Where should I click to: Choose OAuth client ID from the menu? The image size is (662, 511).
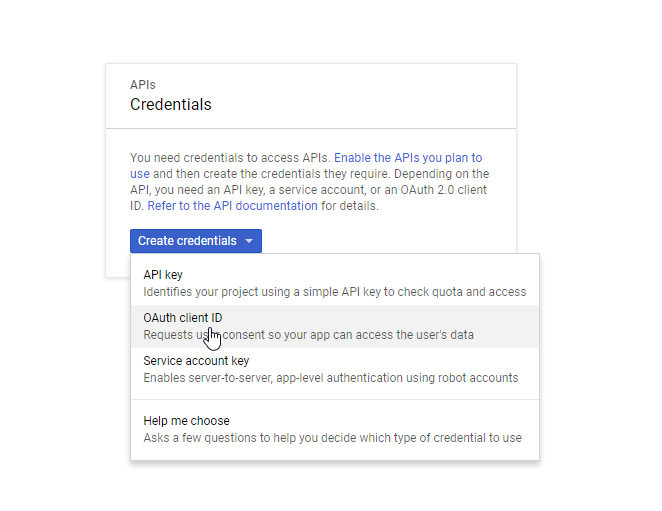(x=182, y=318)
